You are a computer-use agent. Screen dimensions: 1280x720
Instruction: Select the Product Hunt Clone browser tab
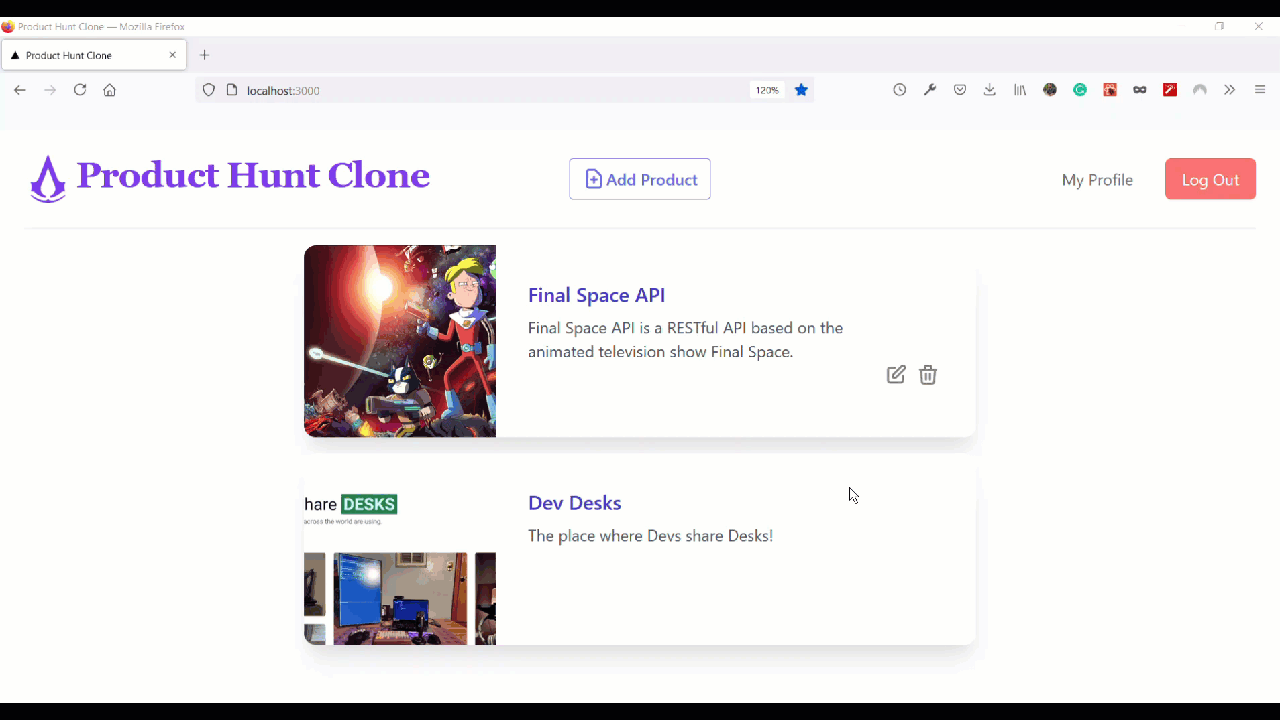point(94,55)
